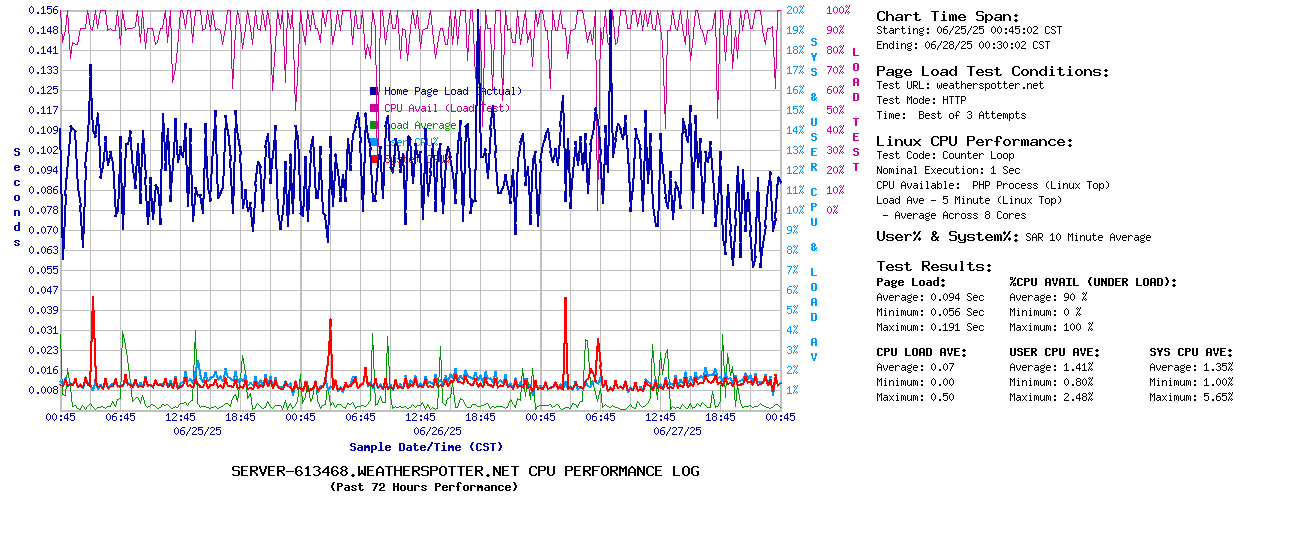Image resolution: width=1300 pixels, height=550 pixels.
Task: Click the weatherspotter.net test URL
Action: [989, 86]
